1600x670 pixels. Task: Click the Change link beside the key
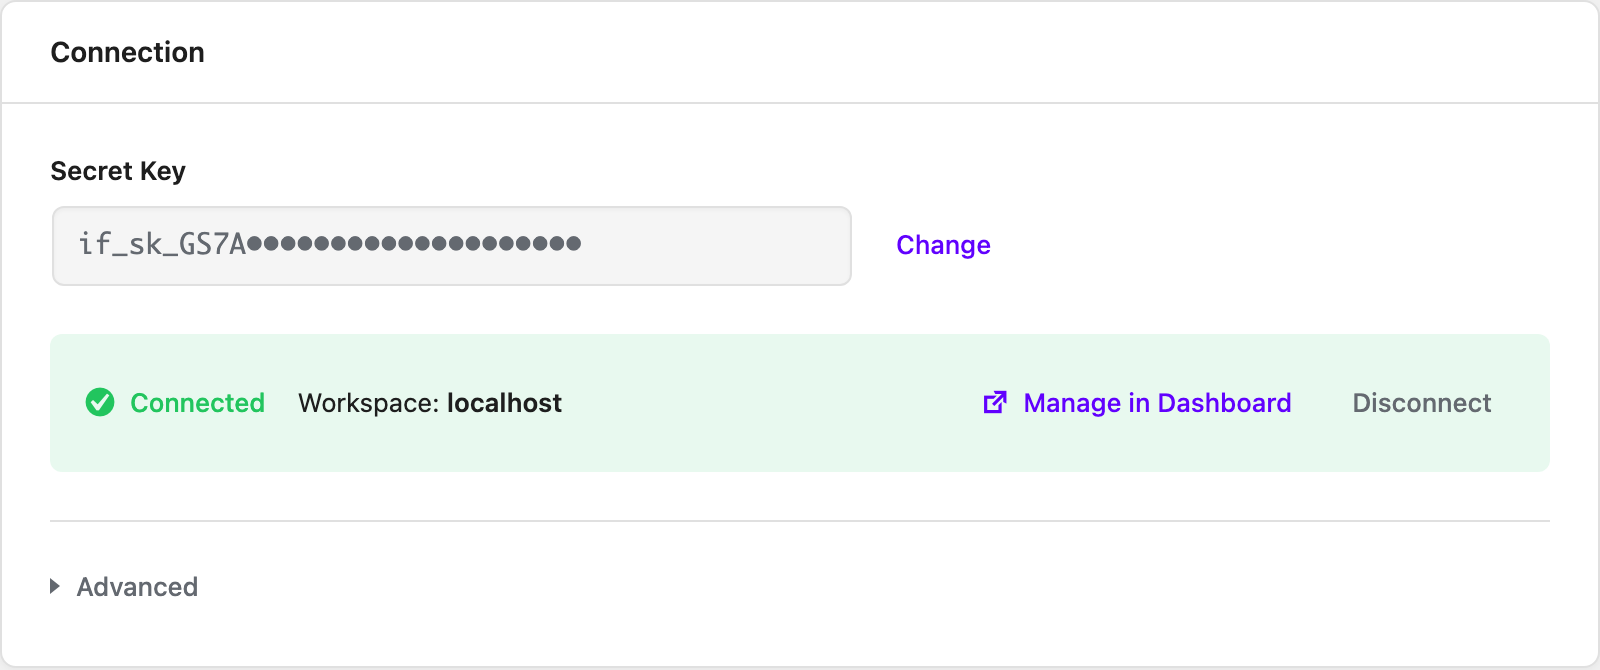click(x=943, y=245)
